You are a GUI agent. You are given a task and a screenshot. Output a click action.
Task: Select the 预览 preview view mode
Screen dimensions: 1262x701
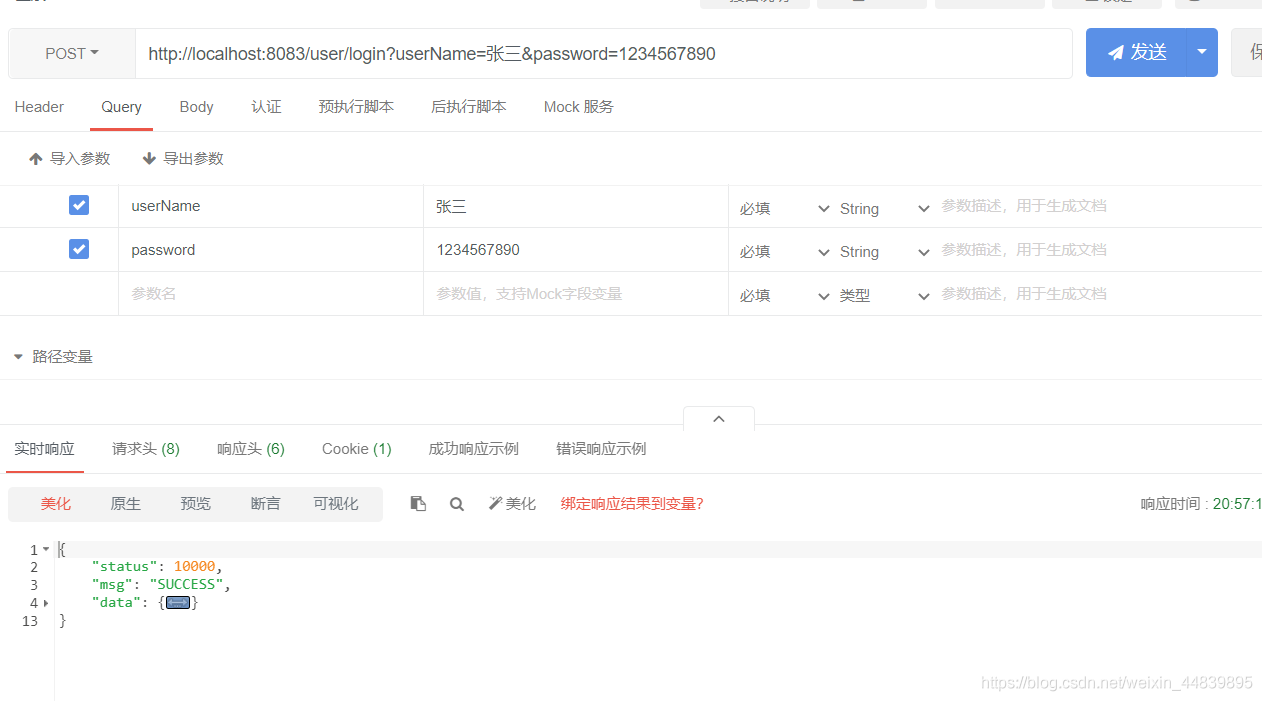[x=196, y=504]
